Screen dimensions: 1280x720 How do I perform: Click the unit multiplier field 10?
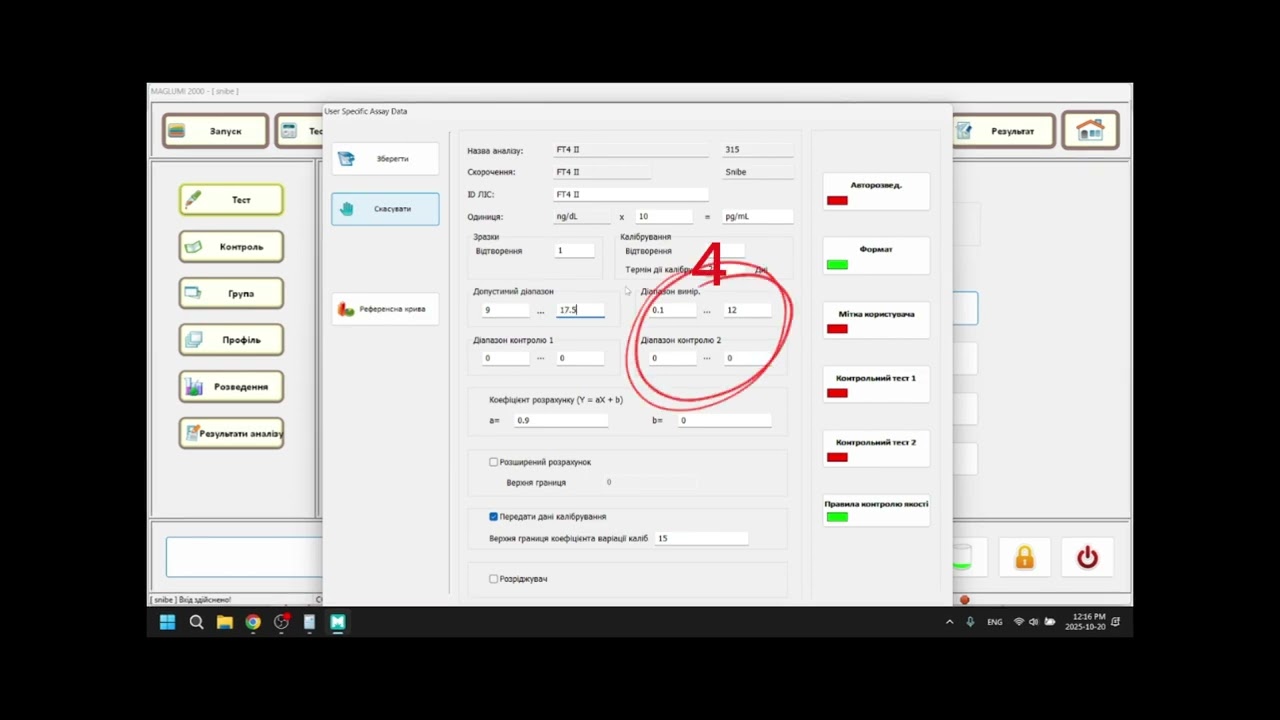click(664, 216)
